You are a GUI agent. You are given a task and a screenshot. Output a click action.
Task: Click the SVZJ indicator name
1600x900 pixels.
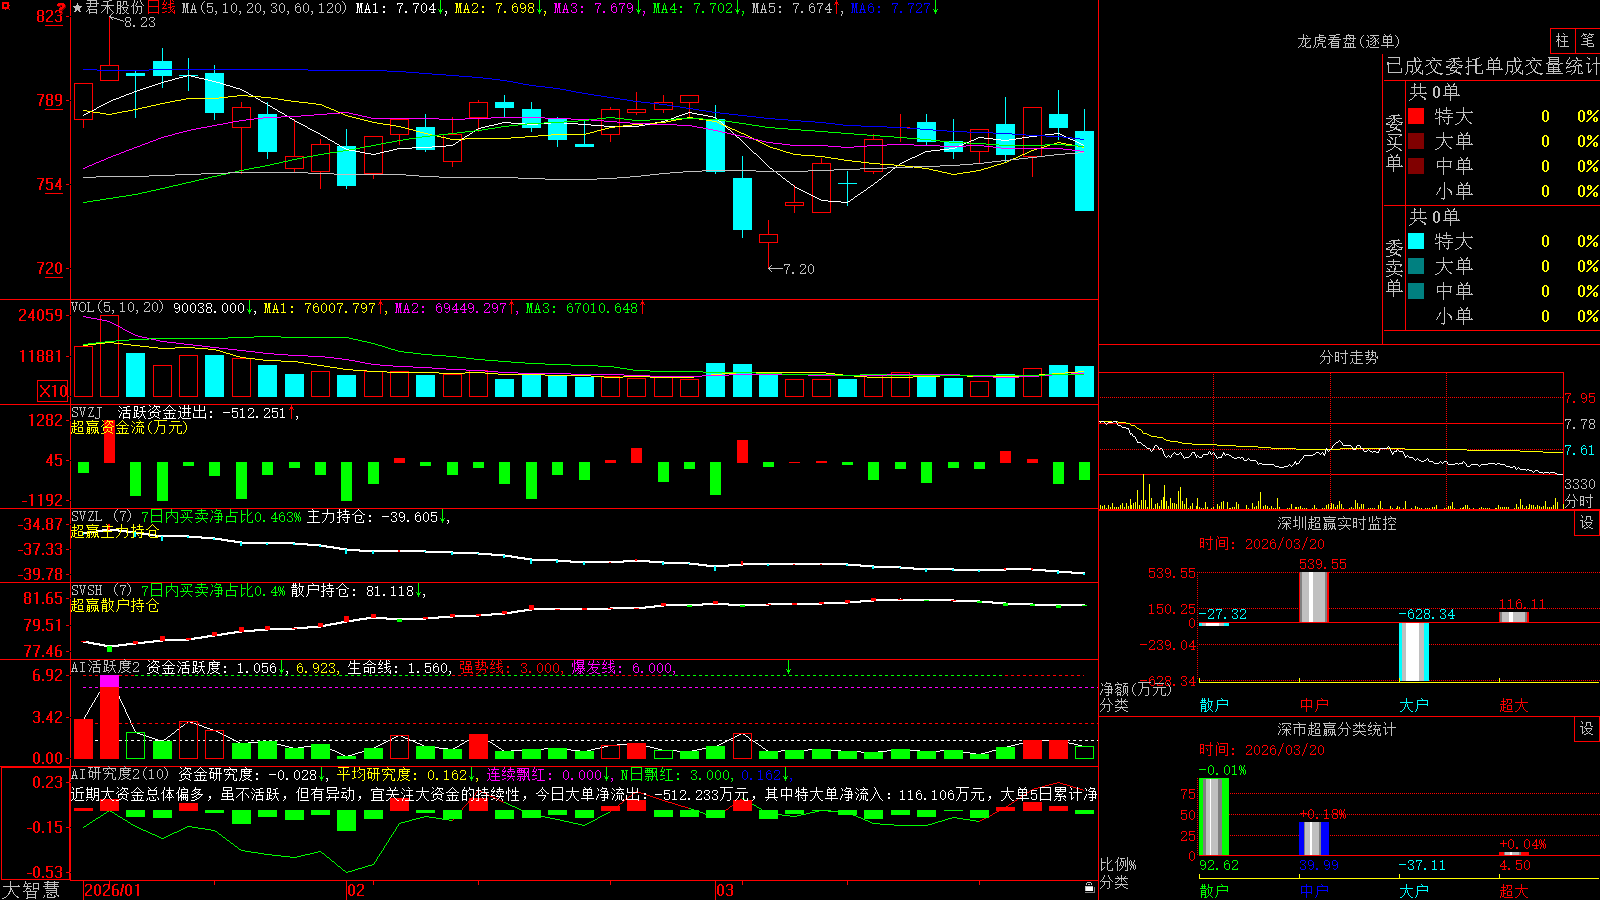tap(87, 412)
